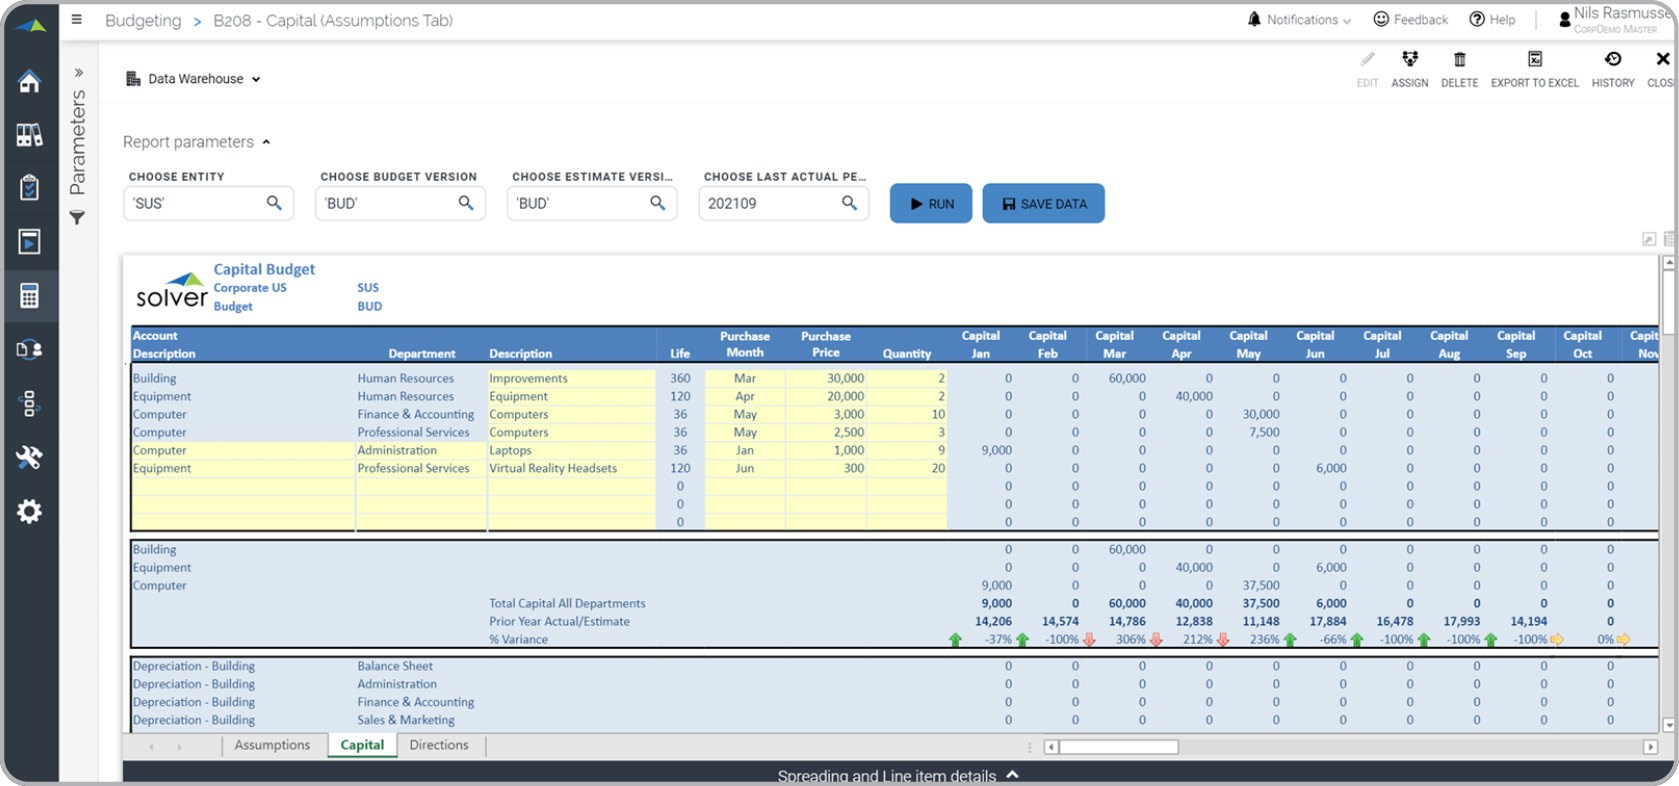Click the Choose Last Actual Period field
Screen dimensions: 1679x786
(770, 203)
